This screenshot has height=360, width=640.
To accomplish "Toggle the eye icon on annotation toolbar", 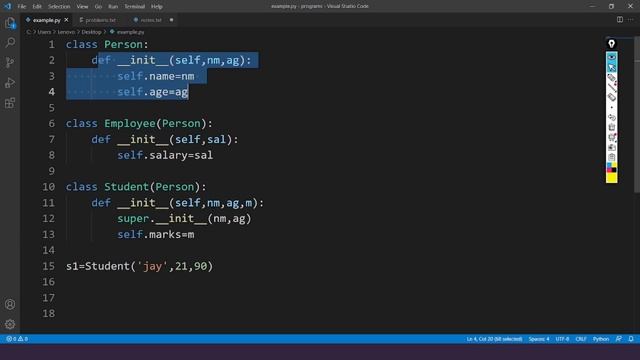I will (x=611, y=57).
